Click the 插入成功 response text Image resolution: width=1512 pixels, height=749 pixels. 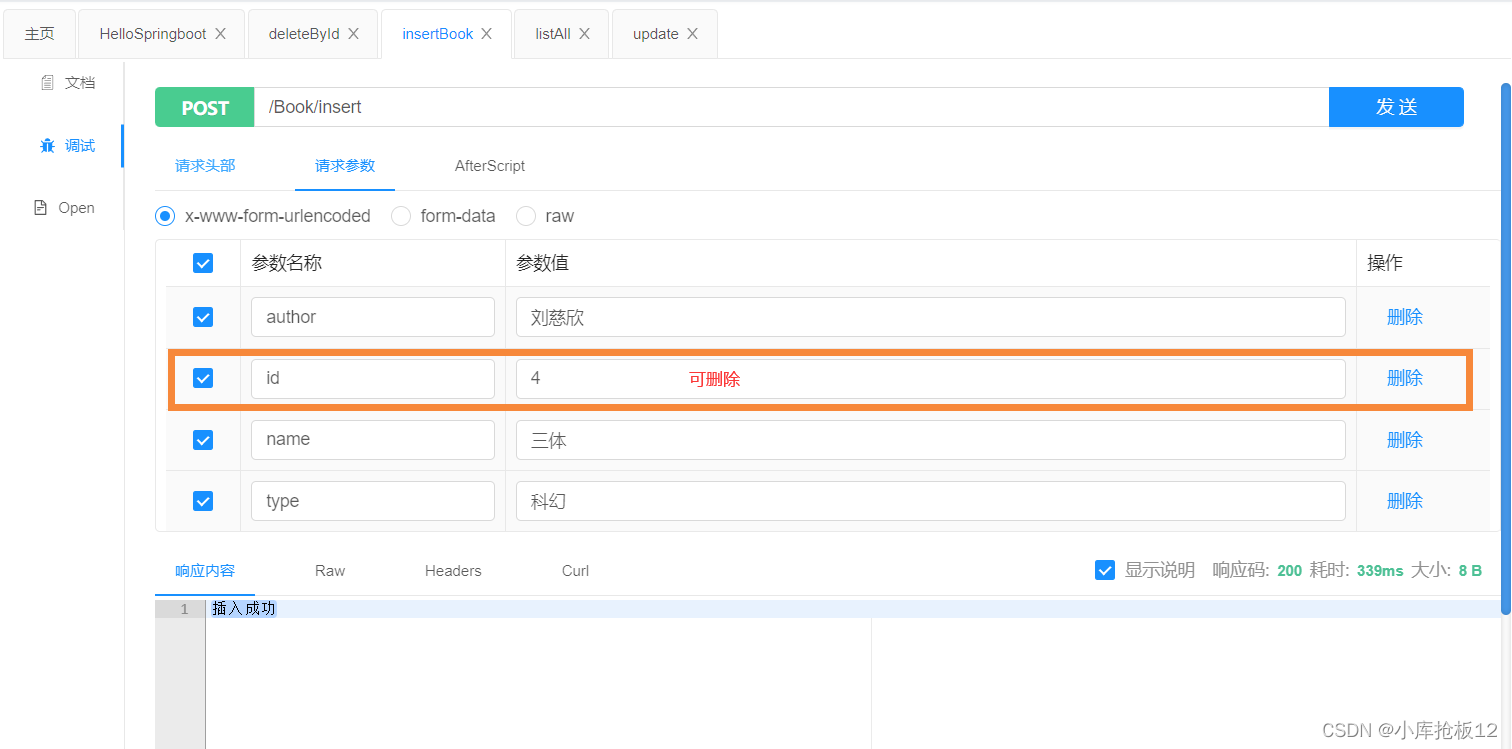pos(244,608)
